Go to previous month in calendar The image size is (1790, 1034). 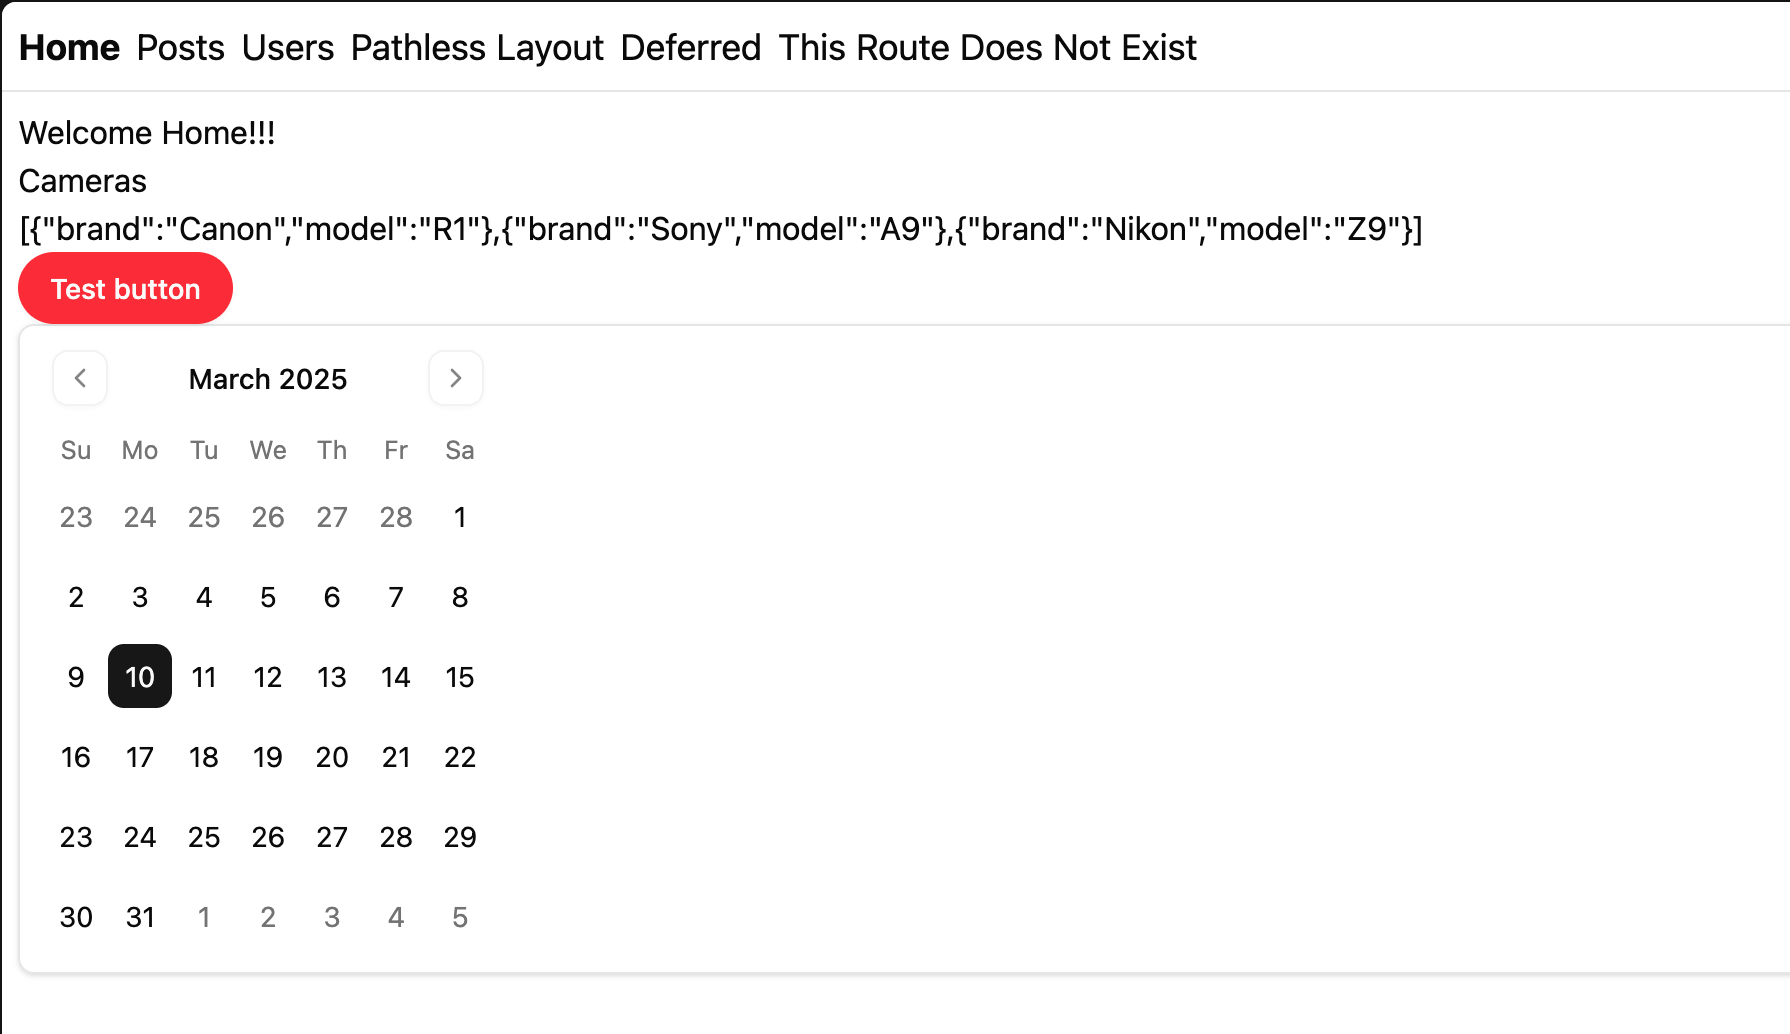coord(80,378)
